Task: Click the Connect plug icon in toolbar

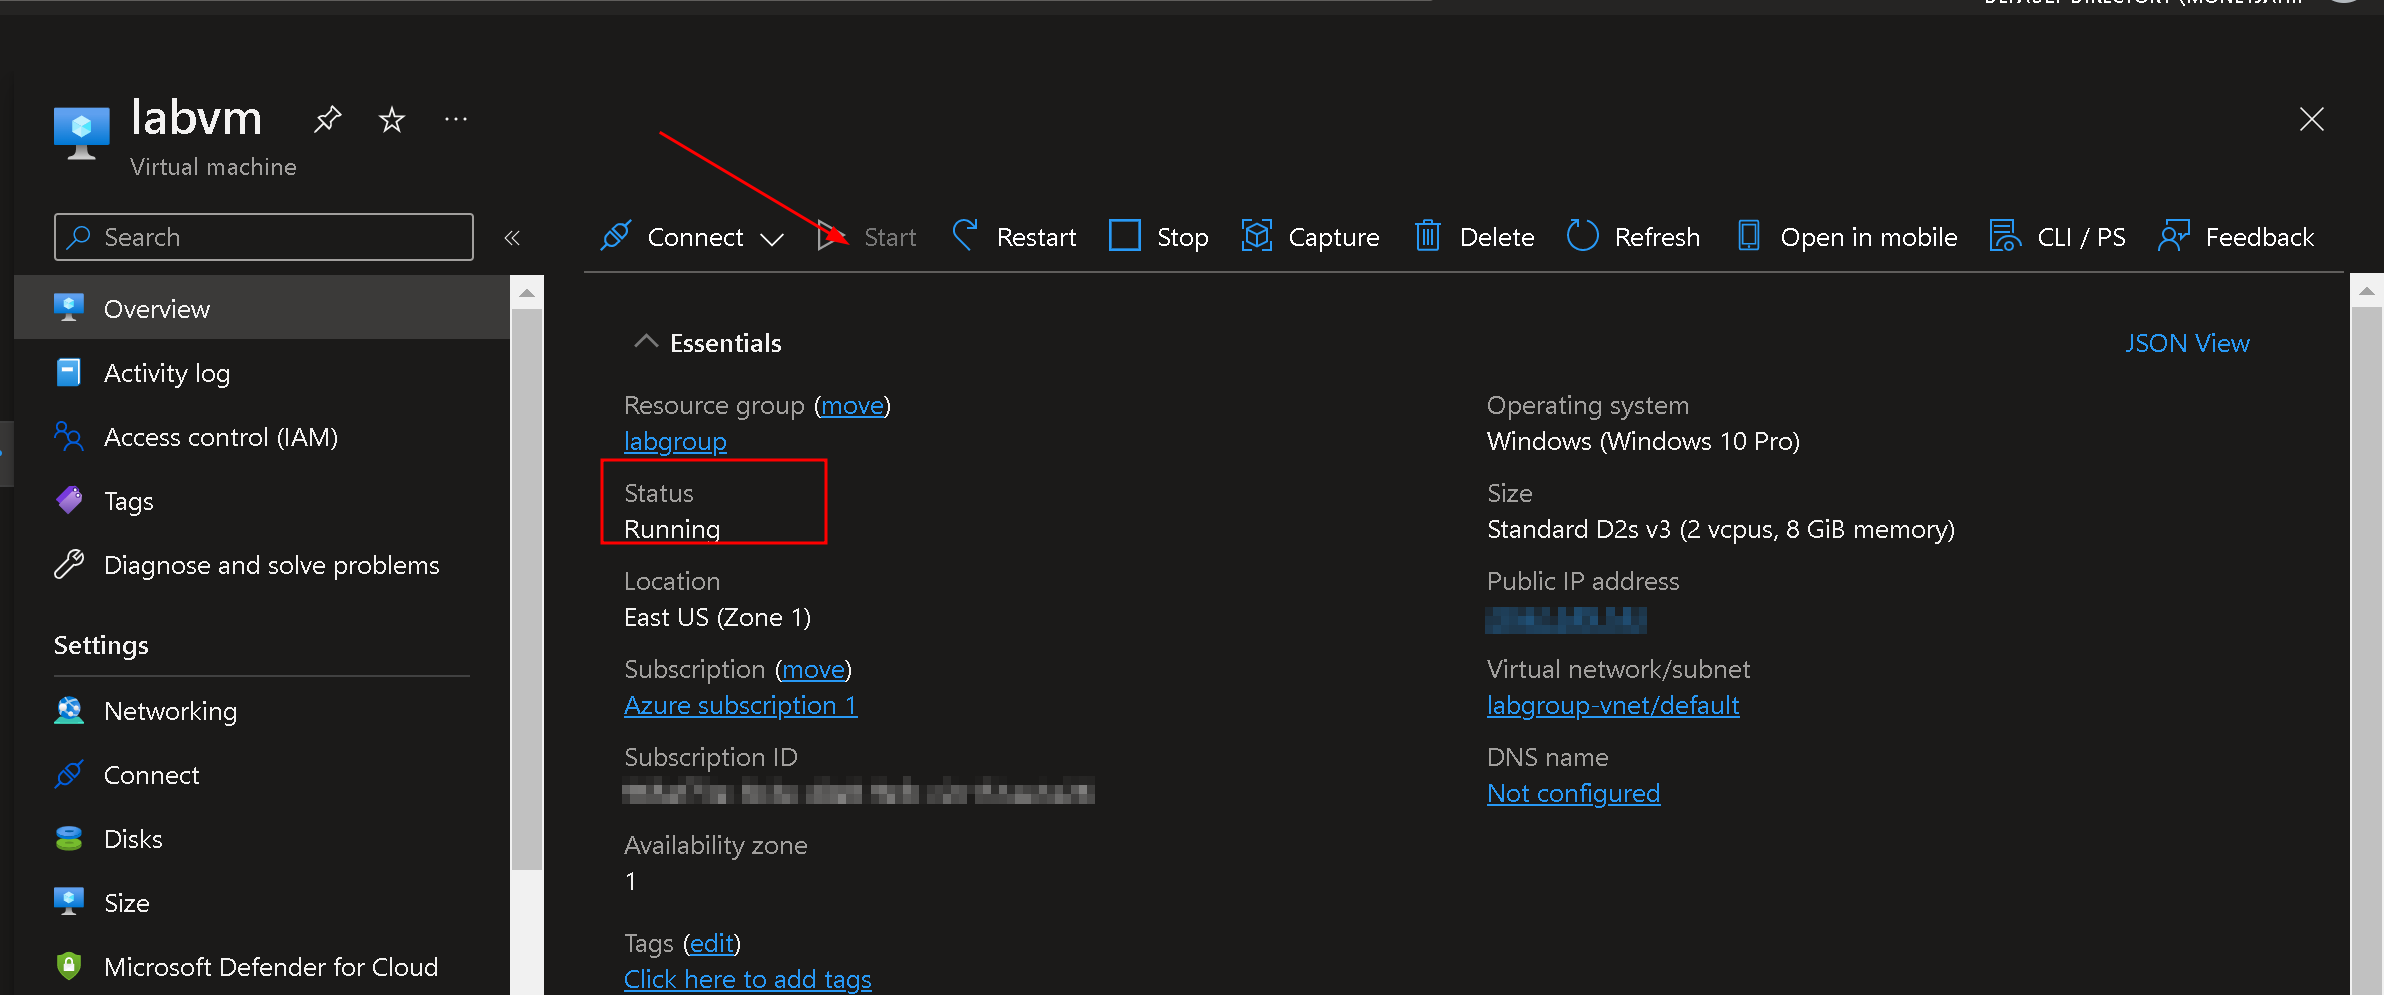Action: 615,236
